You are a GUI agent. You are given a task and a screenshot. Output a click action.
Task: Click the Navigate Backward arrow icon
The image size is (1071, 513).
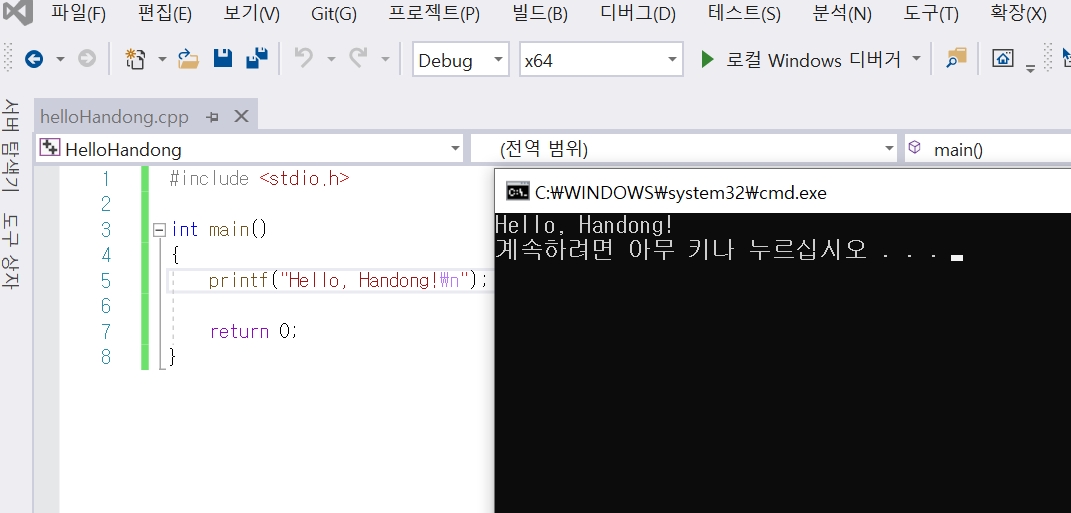pos(34,59)
